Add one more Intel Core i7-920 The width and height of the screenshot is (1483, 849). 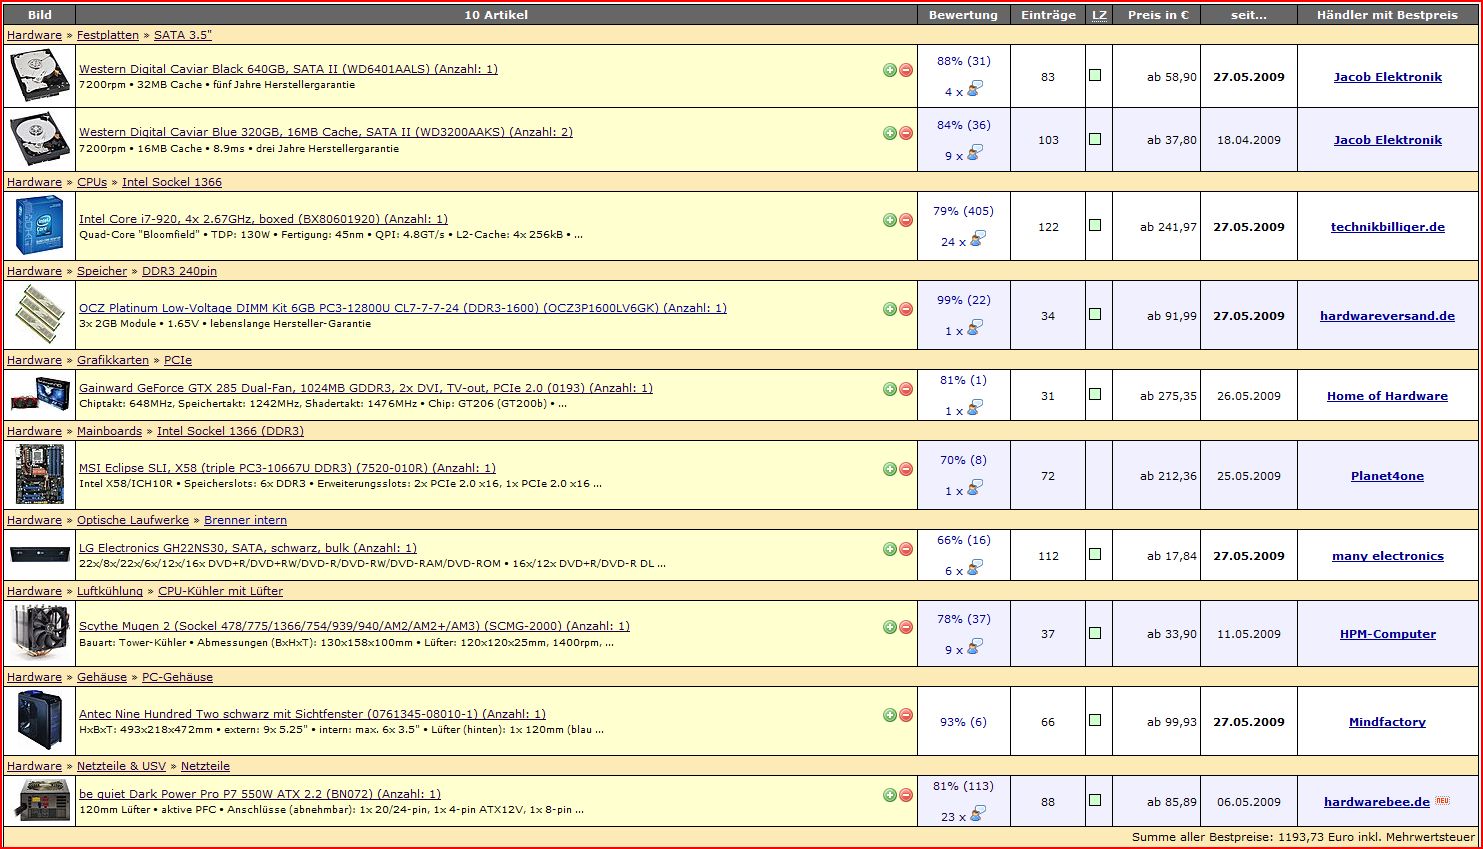890,220
